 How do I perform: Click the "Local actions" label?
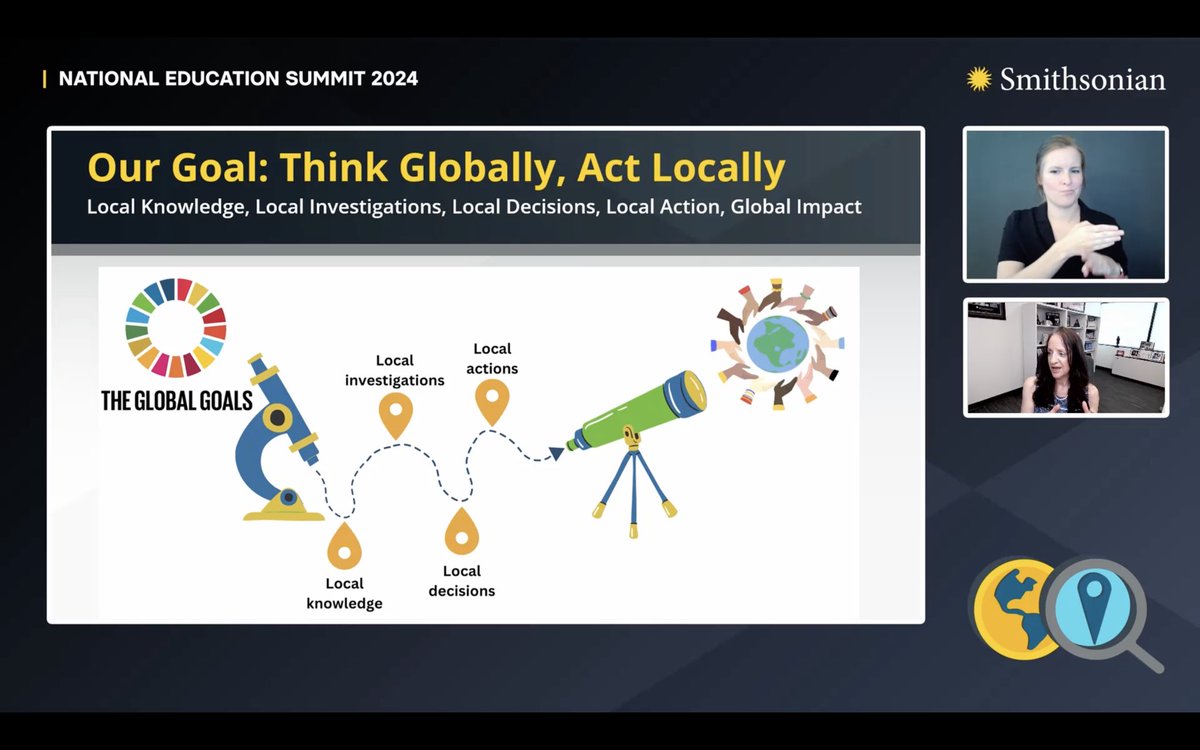[492, 358]
